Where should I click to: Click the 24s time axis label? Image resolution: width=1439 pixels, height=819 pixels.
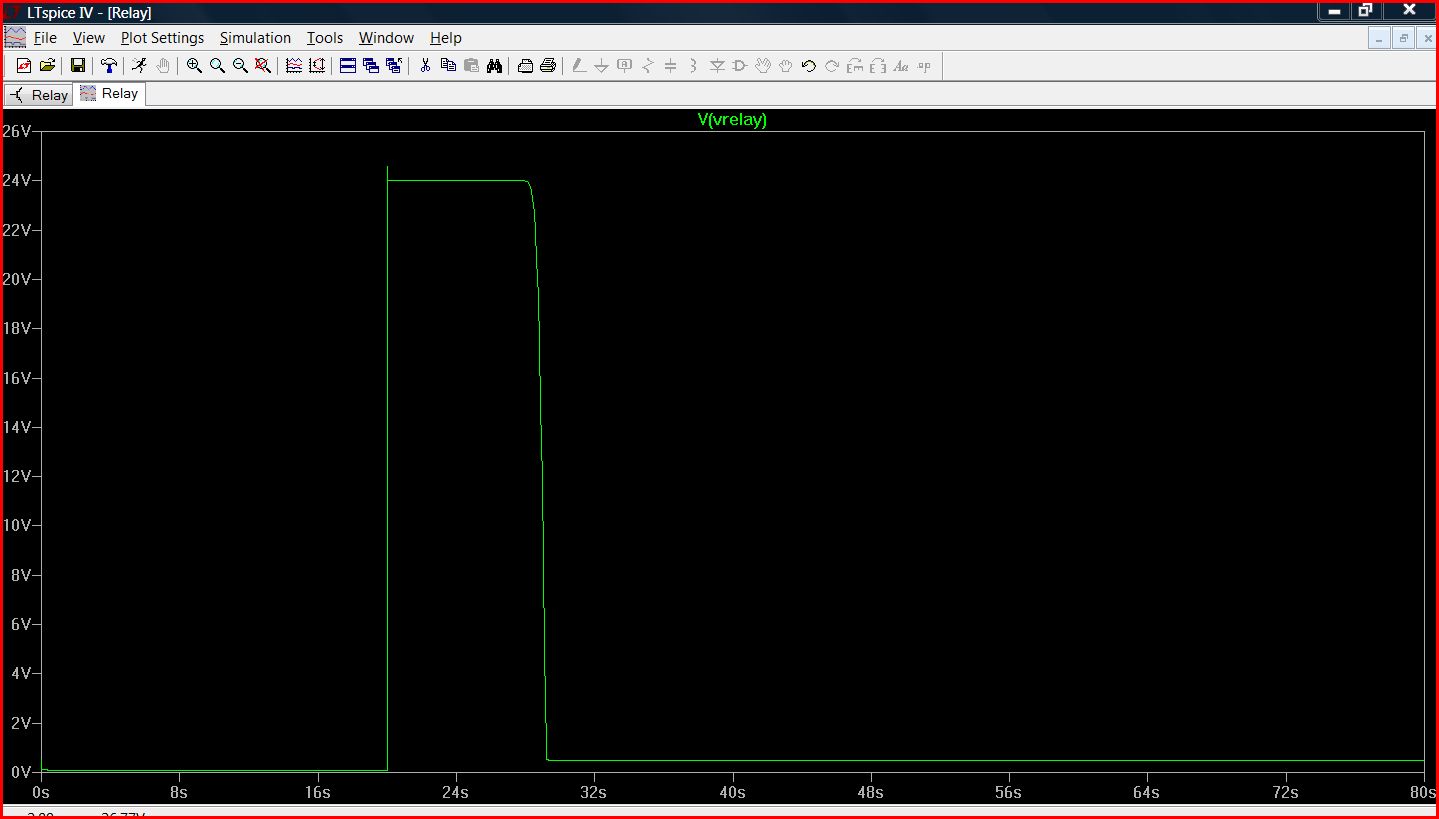point(456,792)
